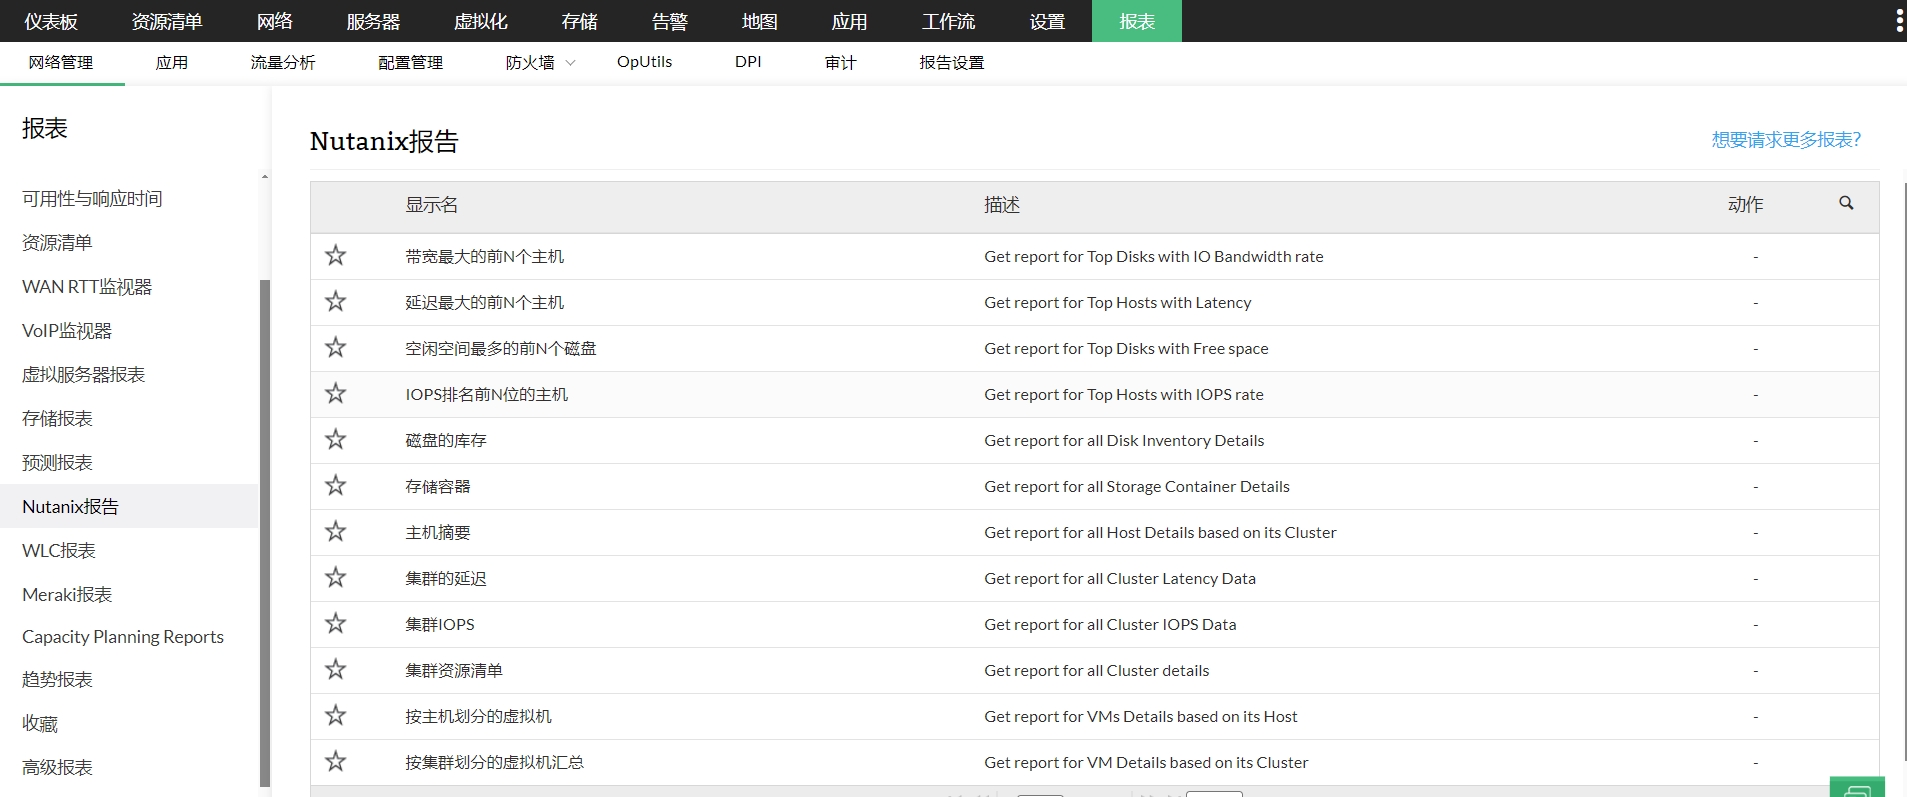Viewport: 1907px width, 797px height.
Task: Open 存储报表 in the sidebar
Action: (57, 418)
